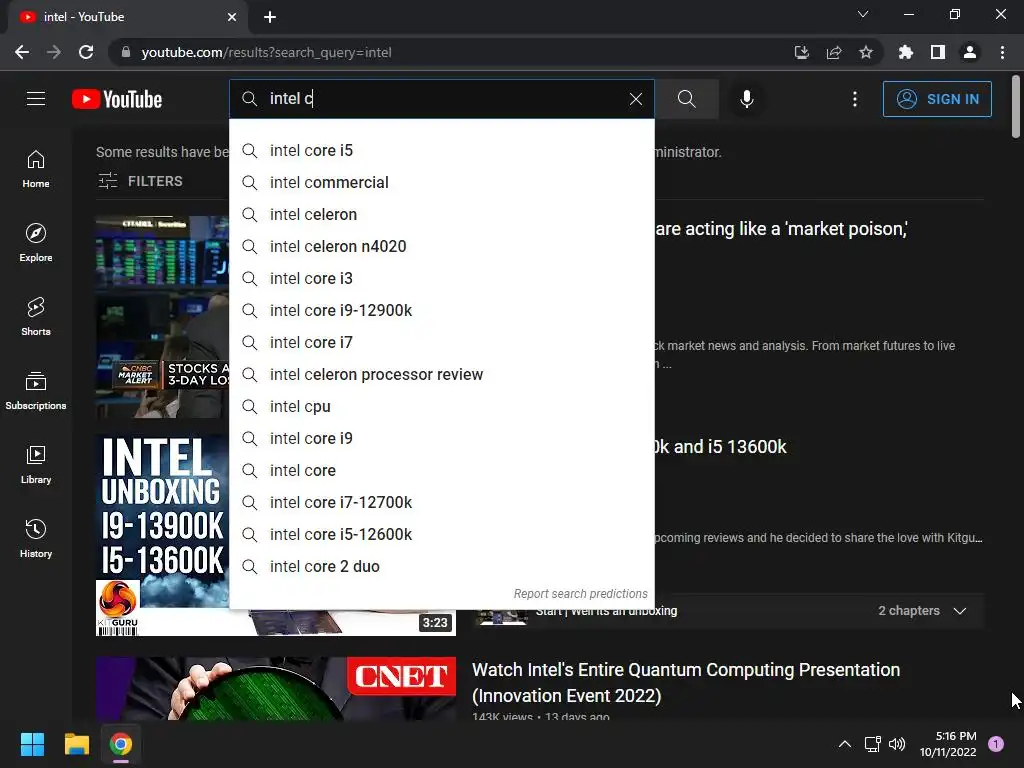Close the 'intel - YouTube' tab
The image size is (1024, 768).
[232, 17]
